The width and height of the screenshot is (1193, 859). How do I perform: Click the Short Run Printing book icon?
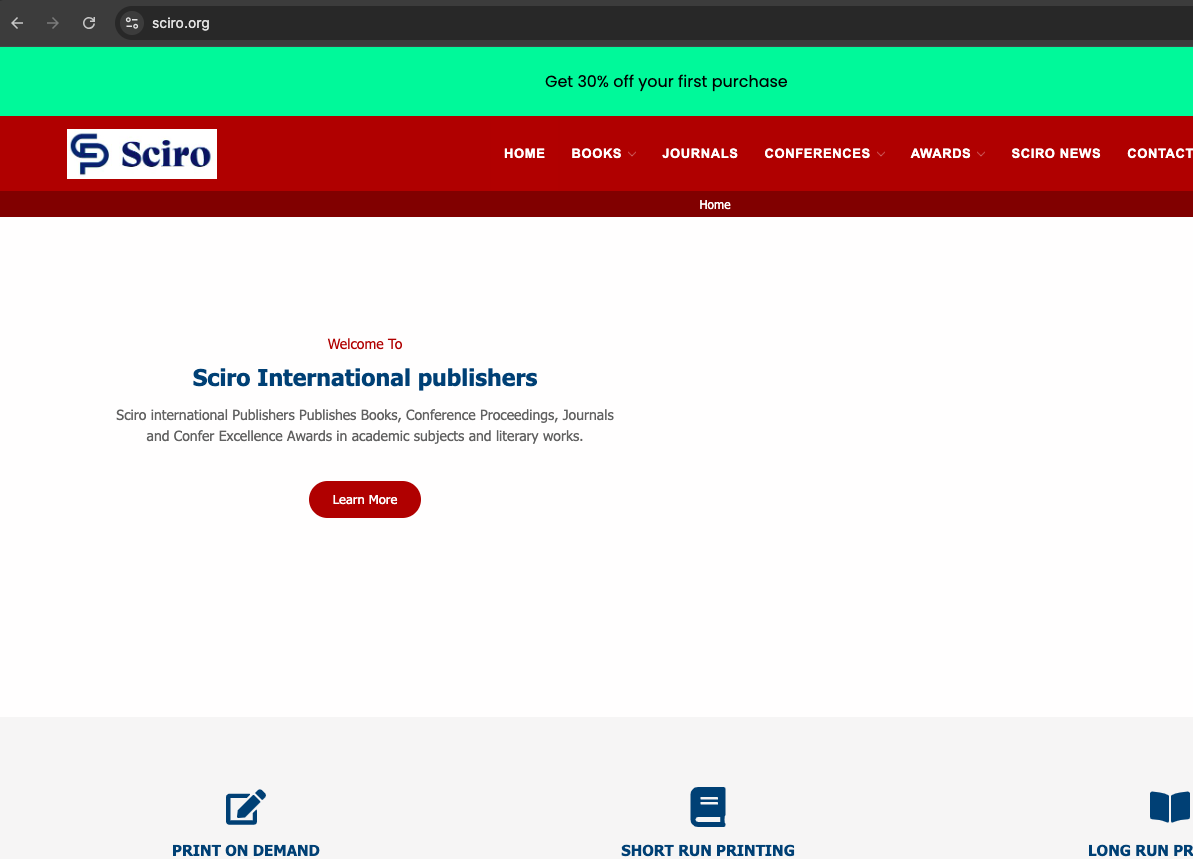point(708,807)
